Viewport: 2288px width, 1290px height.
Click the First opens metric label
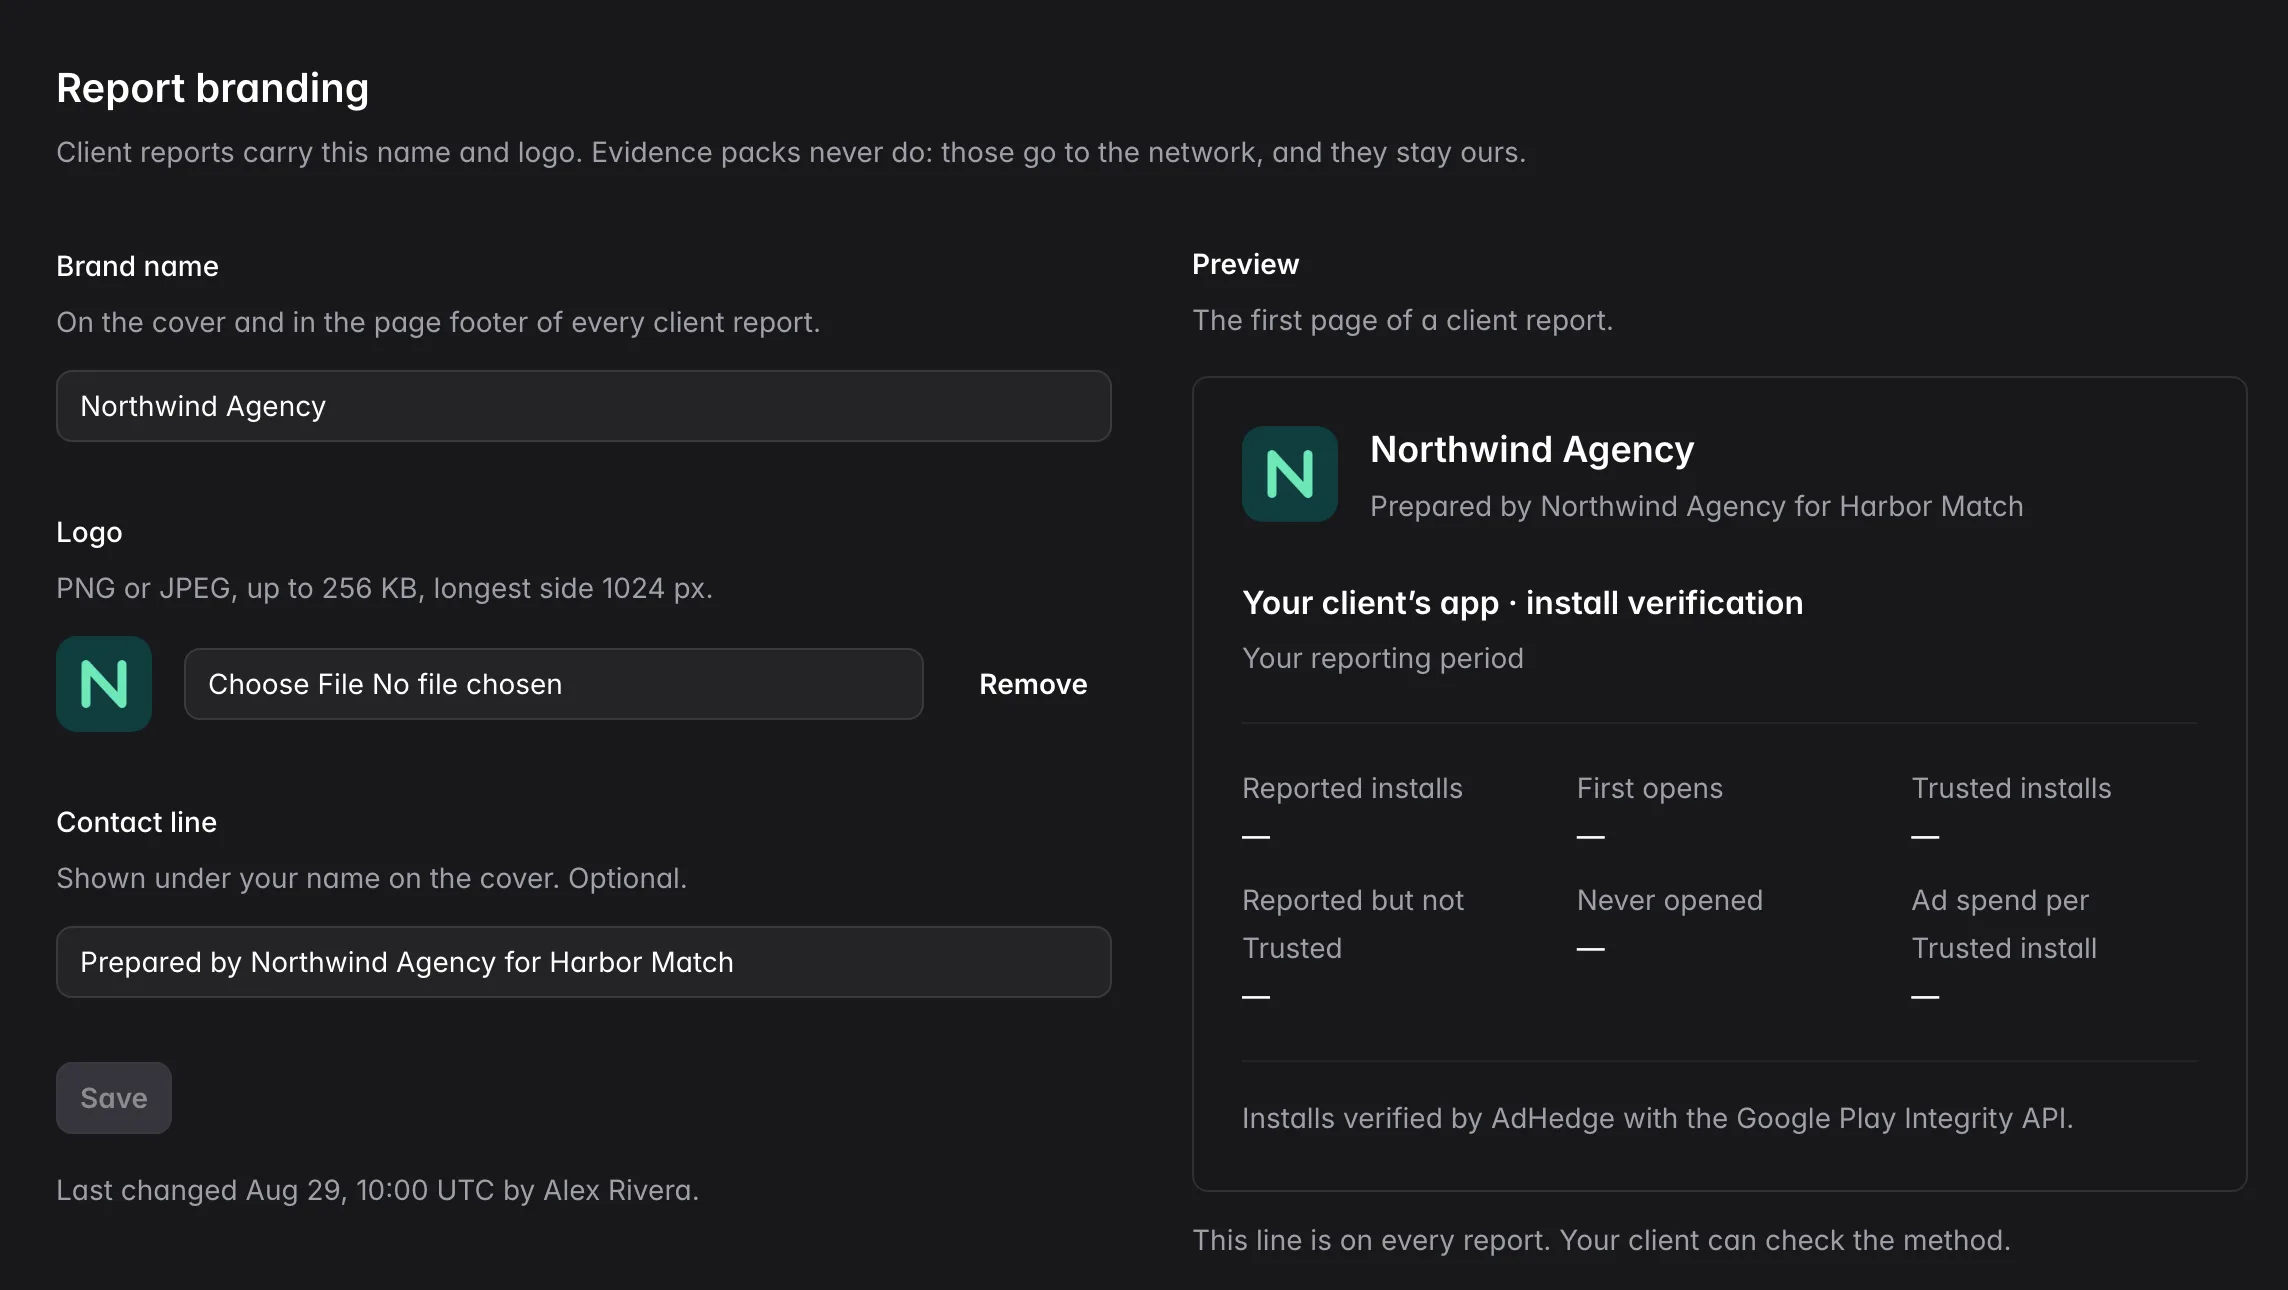(x=1650, y=788)
